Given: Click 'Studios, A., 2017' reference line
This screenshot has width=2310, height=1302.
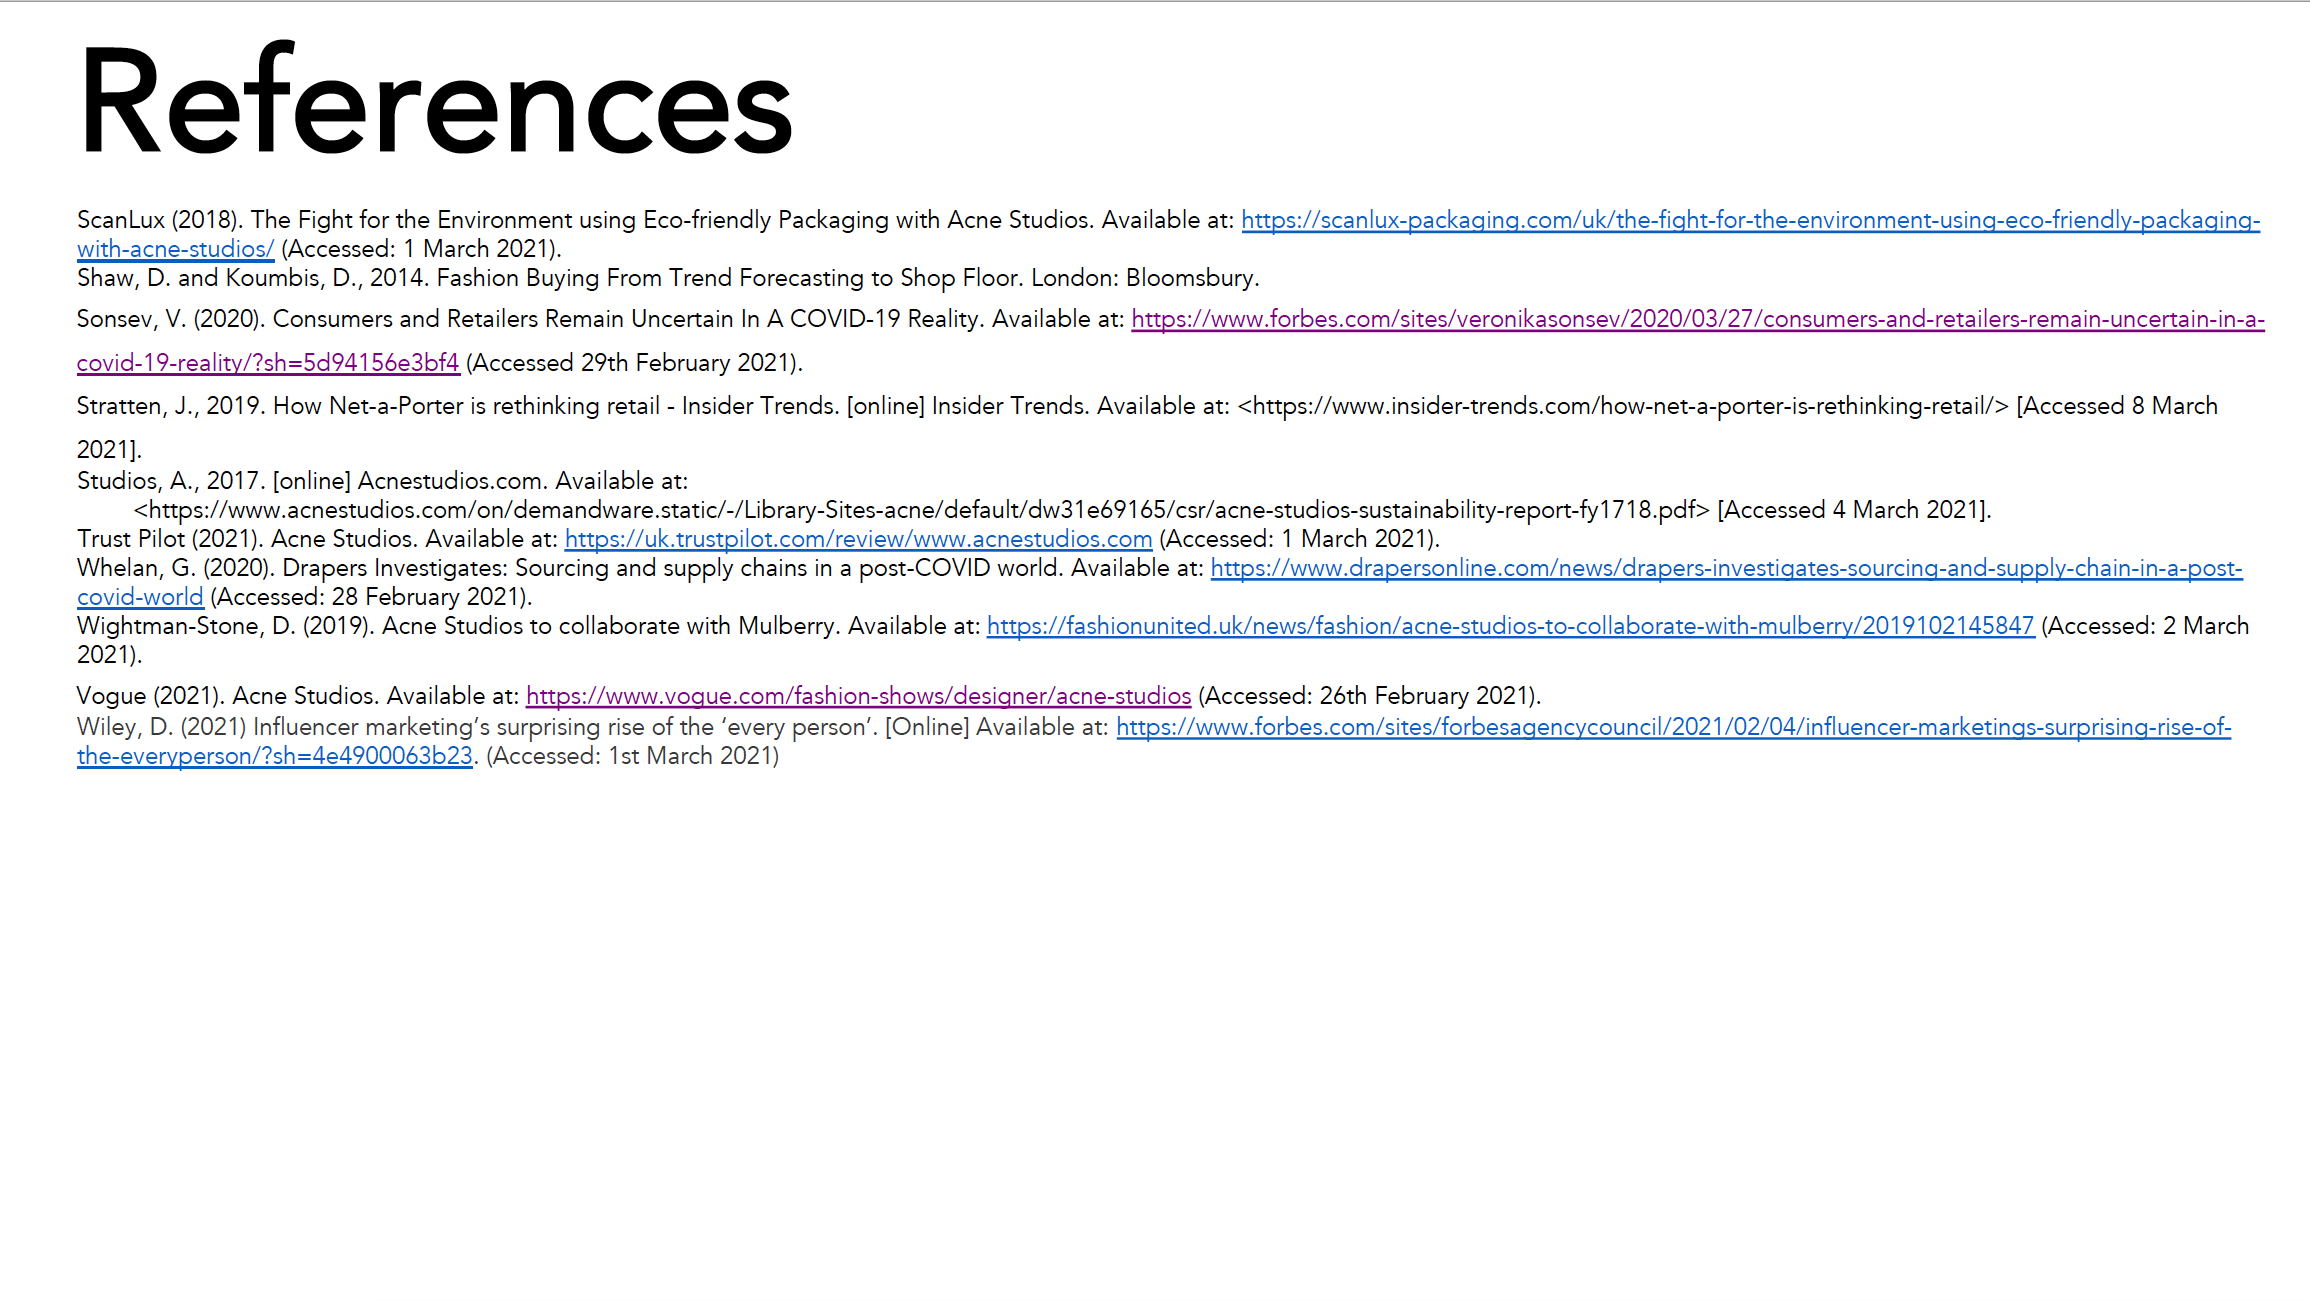Looking at the screenshot, I should [x=382, y=481].
